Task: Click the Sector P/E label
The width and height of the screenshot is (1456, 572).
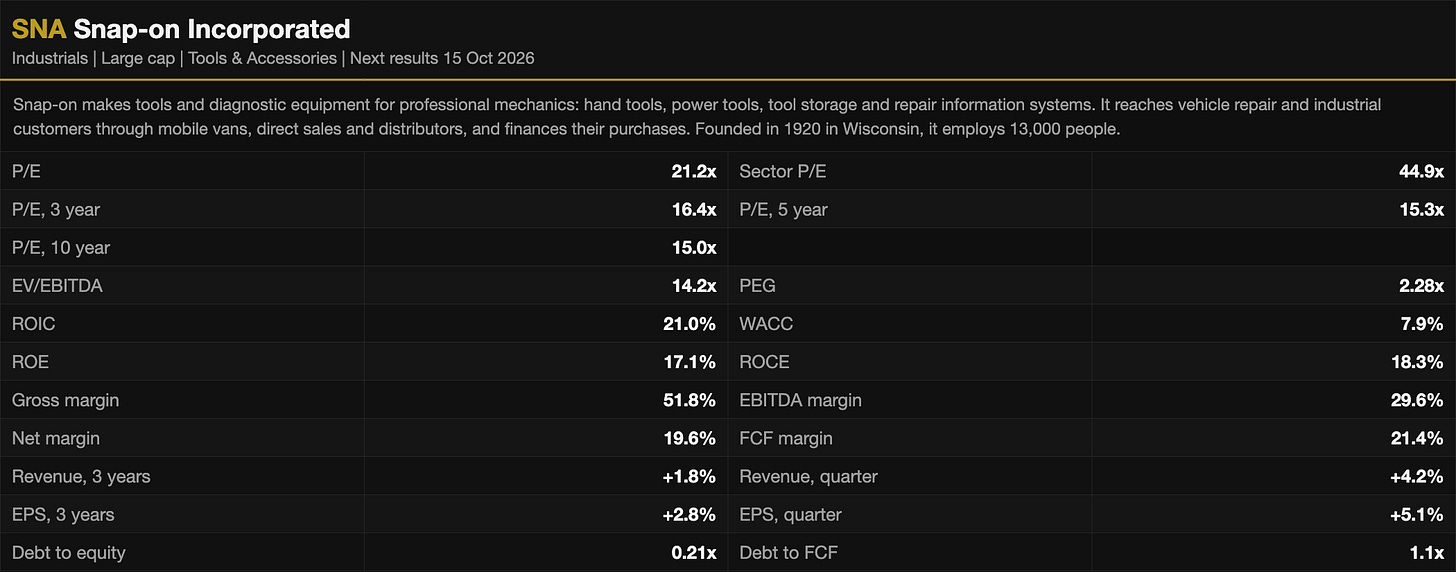Action: coord(783,172)
